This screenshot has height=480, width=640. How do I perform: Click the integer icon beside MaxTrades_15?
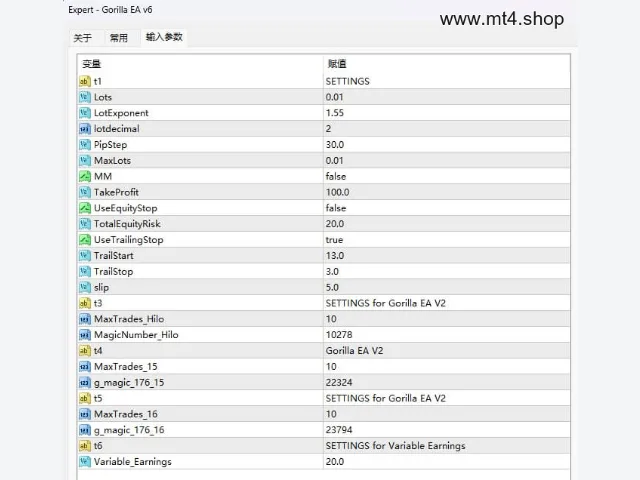(84, 367)
